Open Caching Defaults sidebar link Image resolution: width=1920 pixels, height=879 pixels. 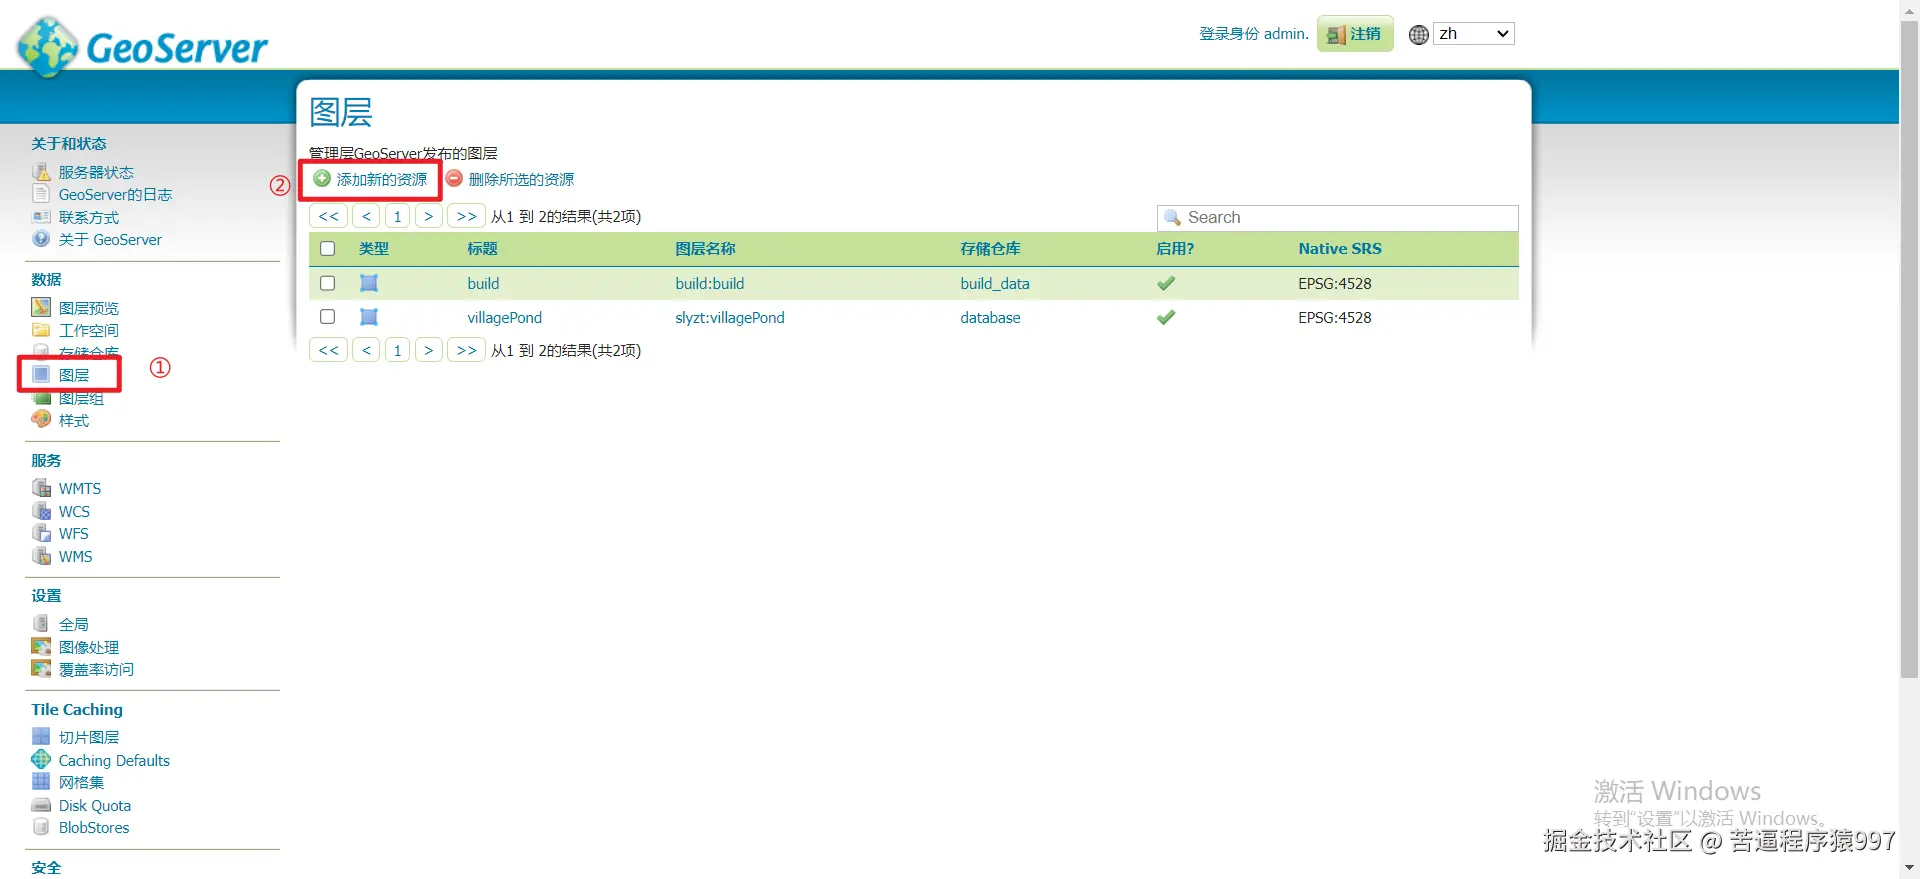click(114, 760)
